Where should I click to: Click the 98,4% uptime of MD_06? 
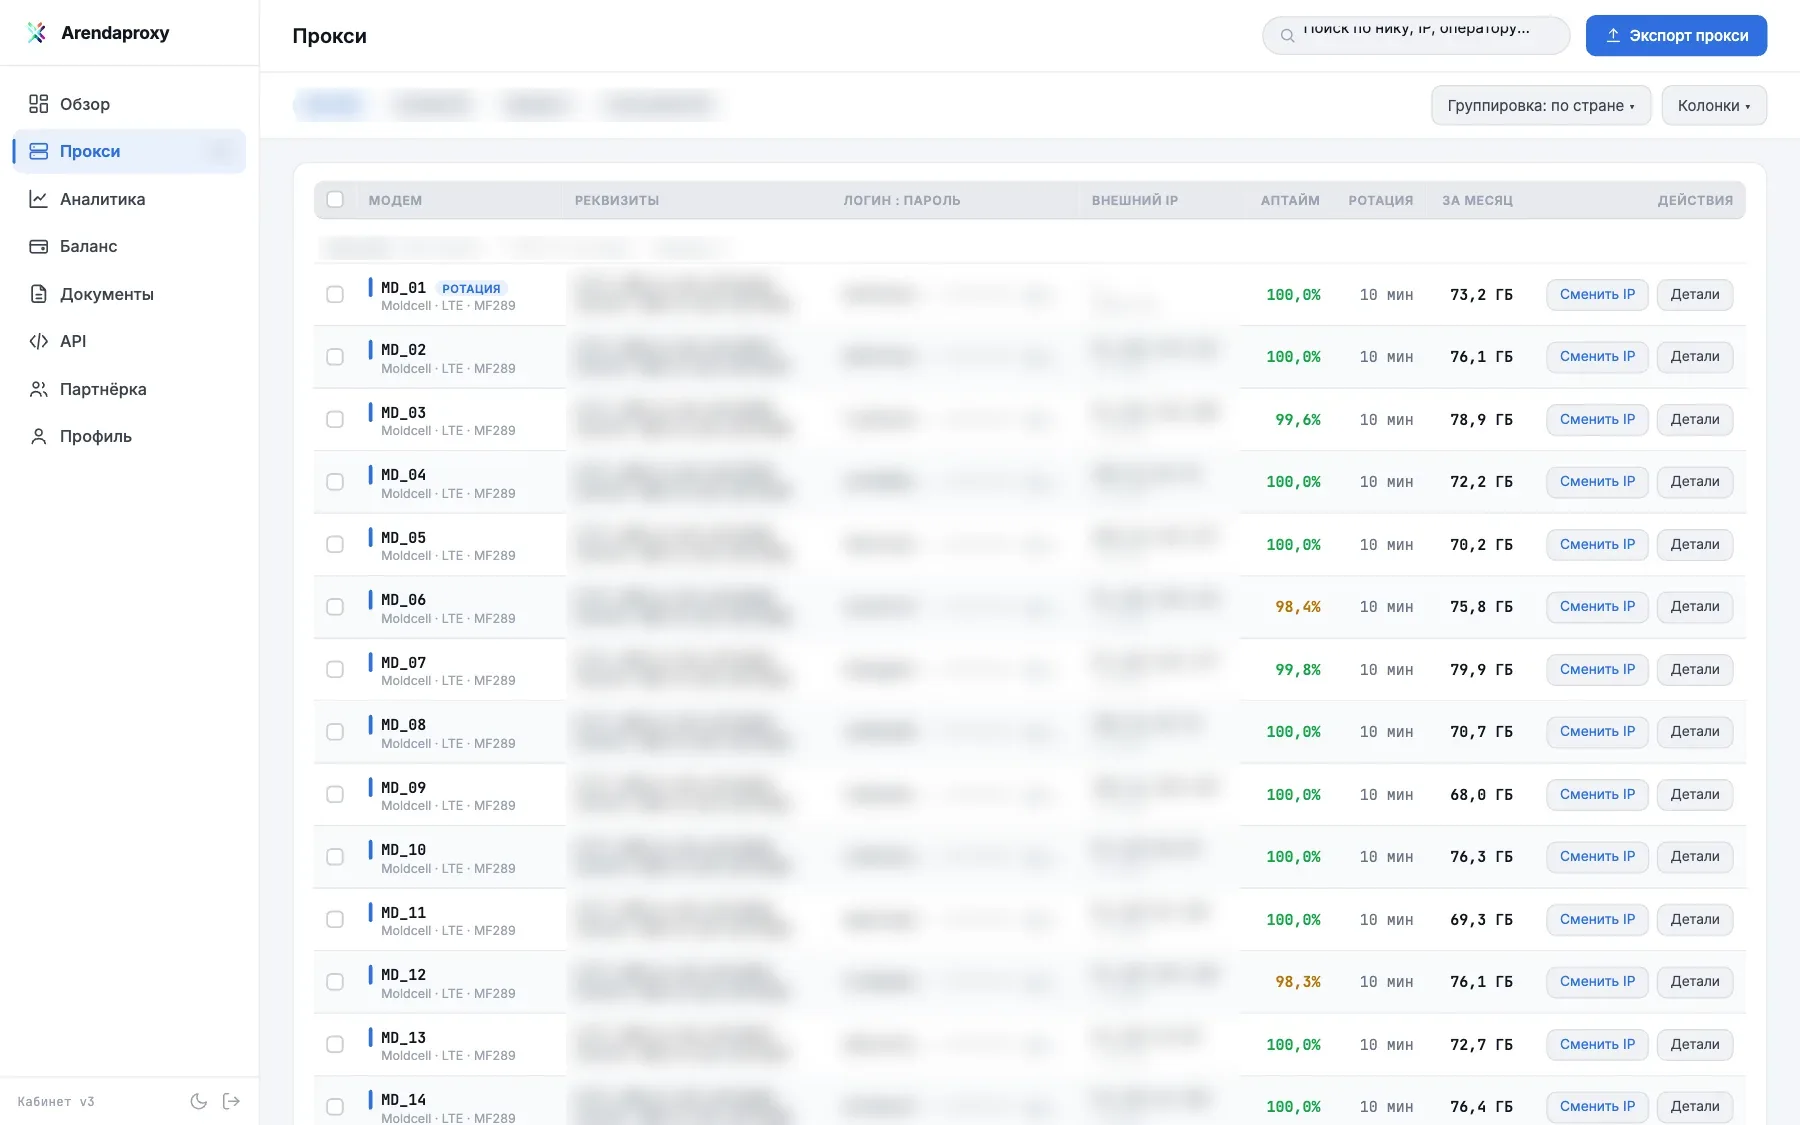1298,607
